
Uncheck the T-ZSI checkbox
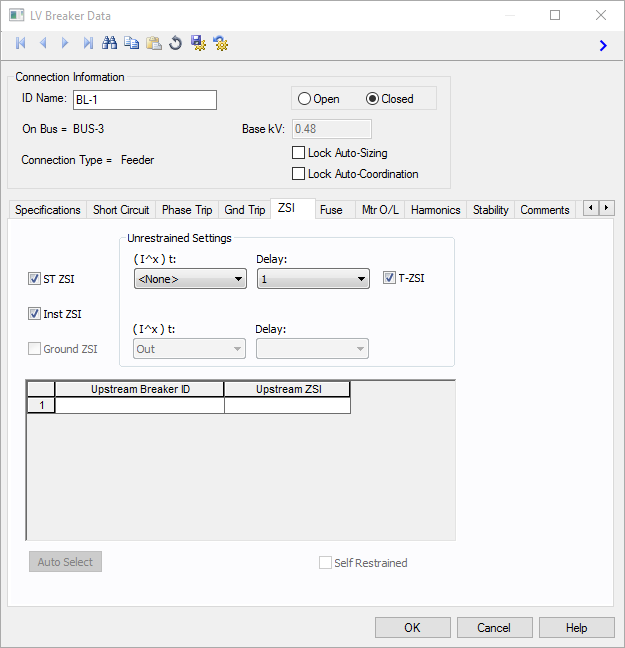point(389,278)
